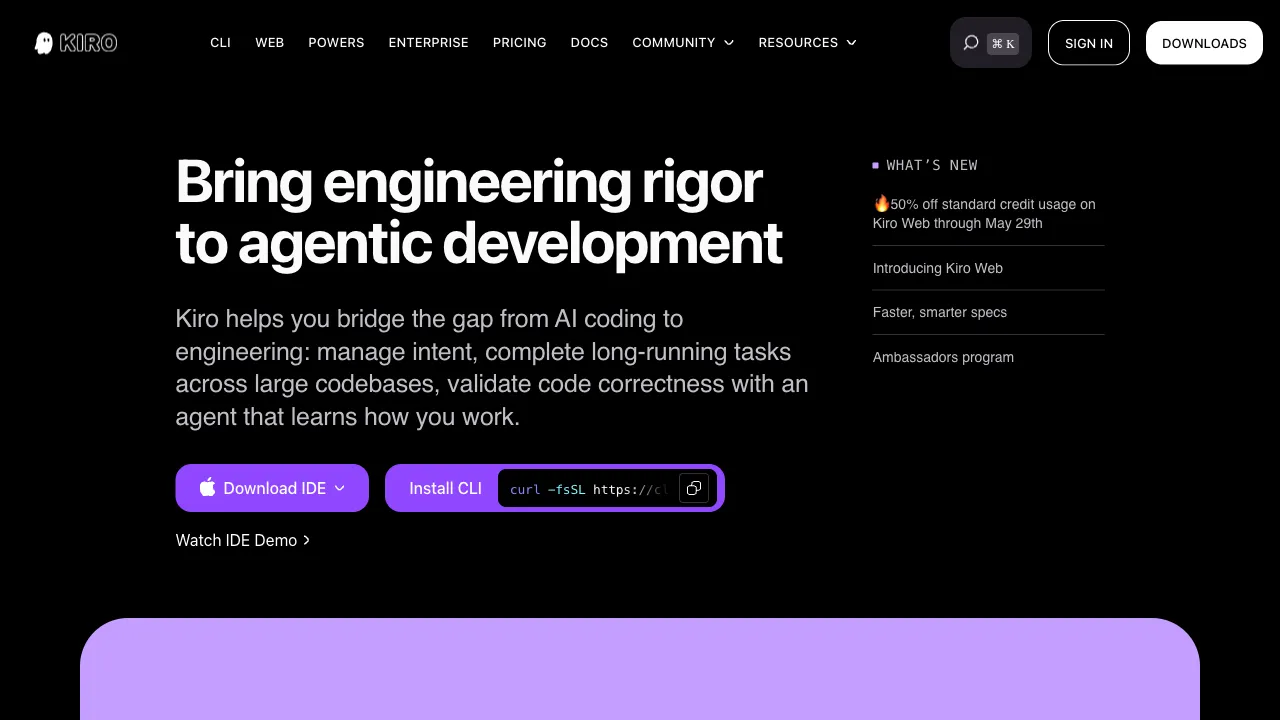Image resolution: width=1280 pixels, height=720 pixels.
Task: Open the Docs nav item
Action: click(x=590, y=43)
